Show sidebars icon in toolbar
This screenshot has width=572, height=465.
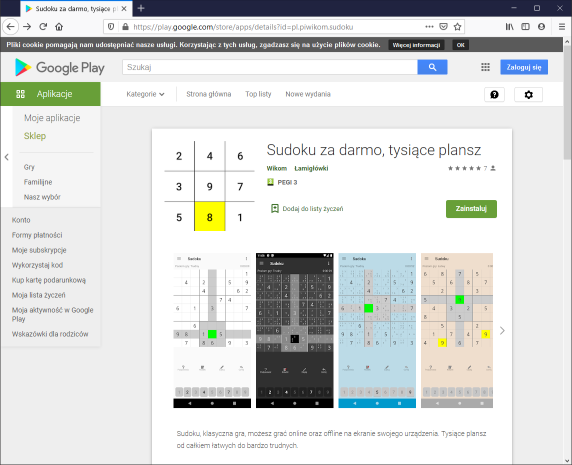point(525,27)
